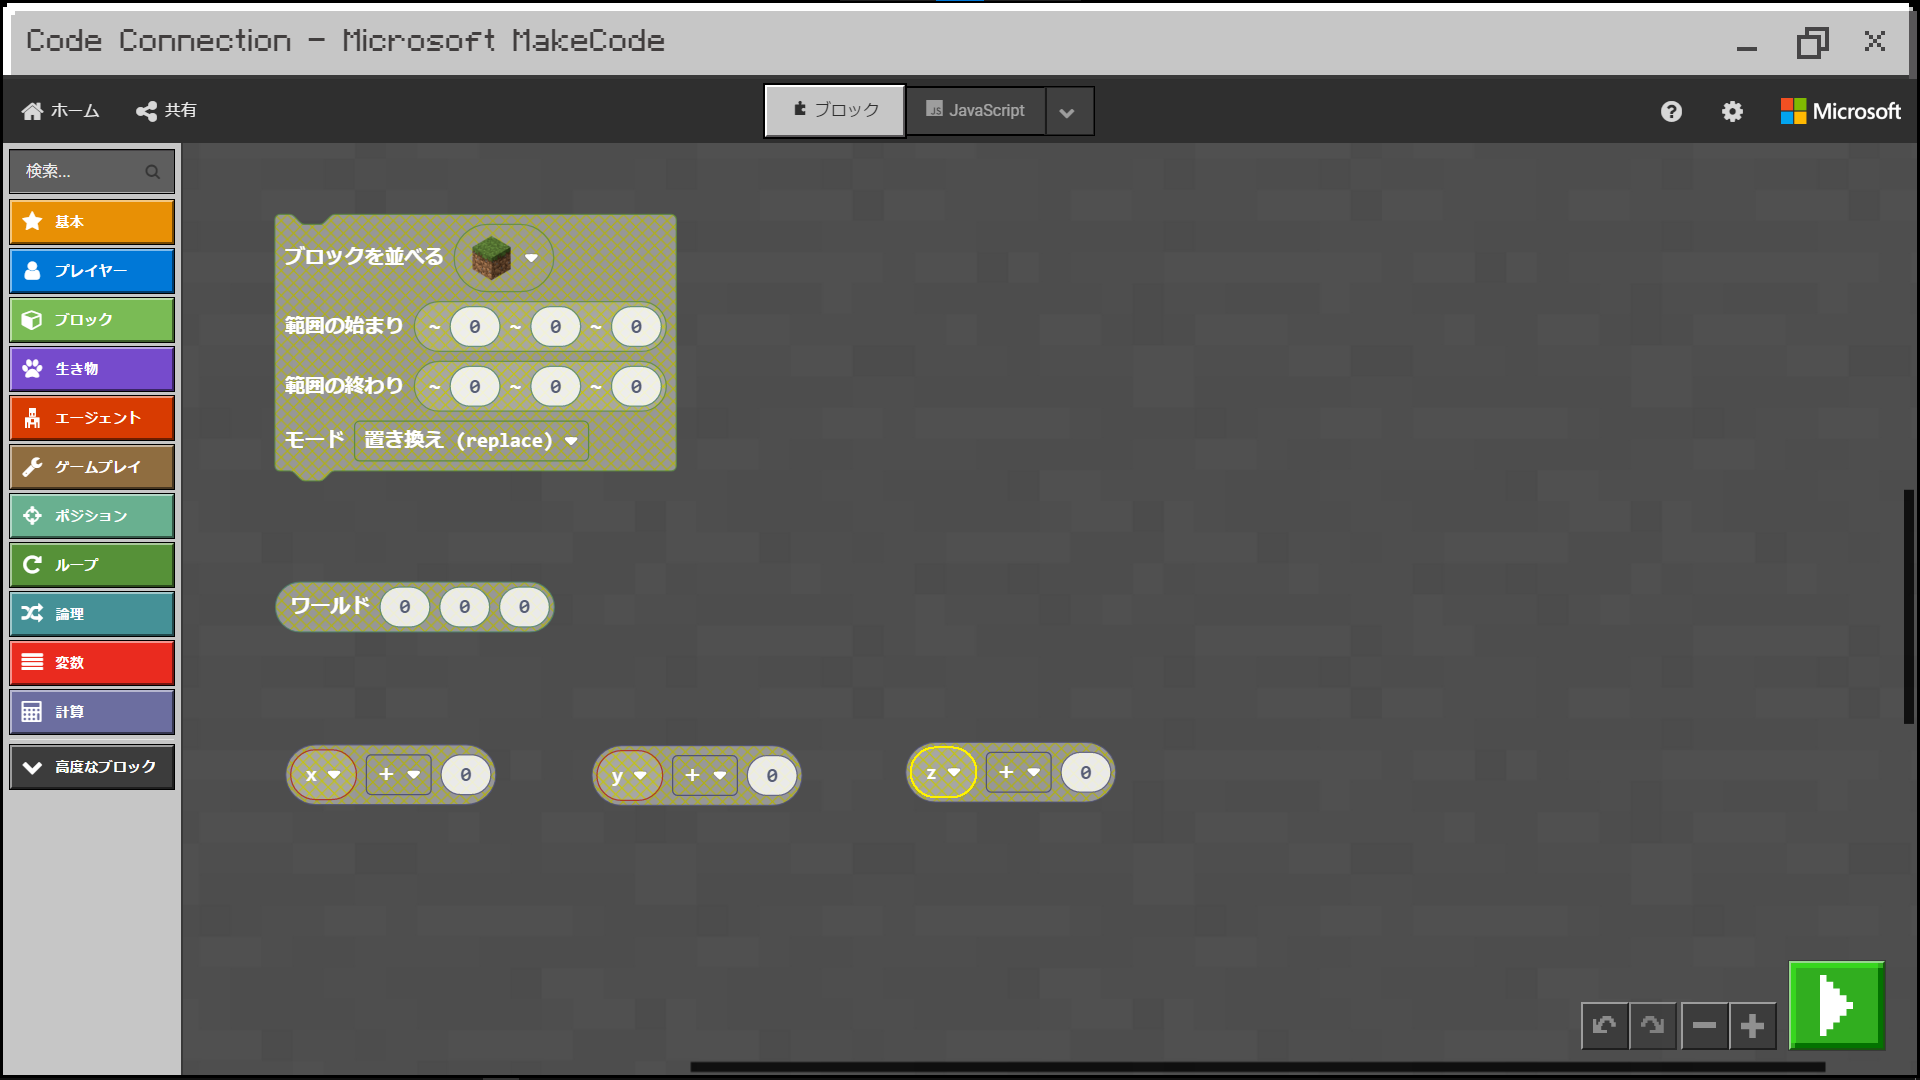Screen dimensions: 1920x1080
Task: Open the プレイヤー category
Action: (92, 271)
